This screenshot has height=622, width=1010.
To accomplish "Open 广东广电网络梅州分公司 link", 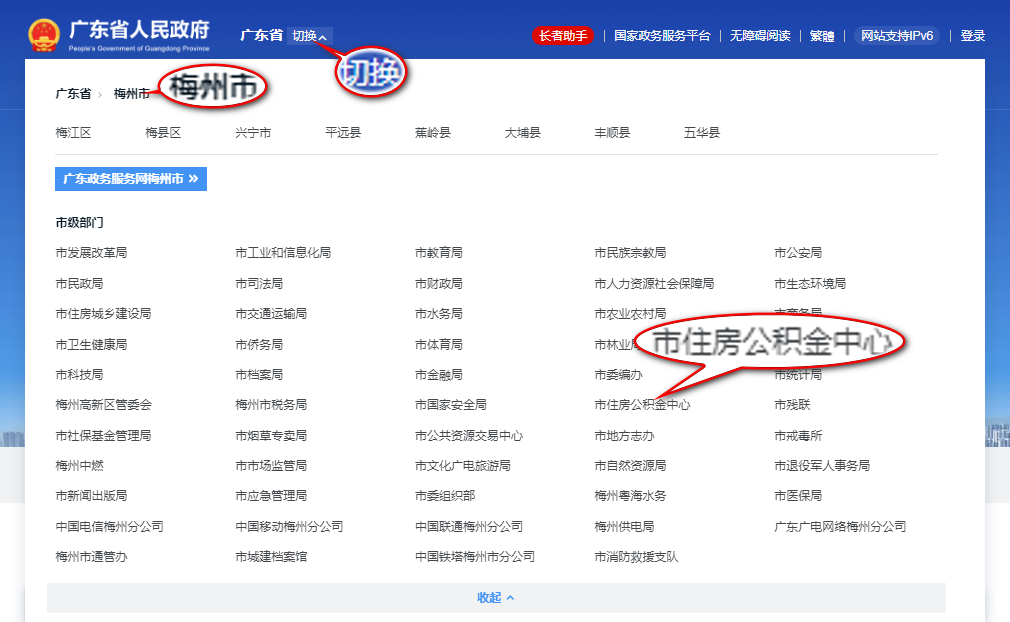I will click(840, 527).
